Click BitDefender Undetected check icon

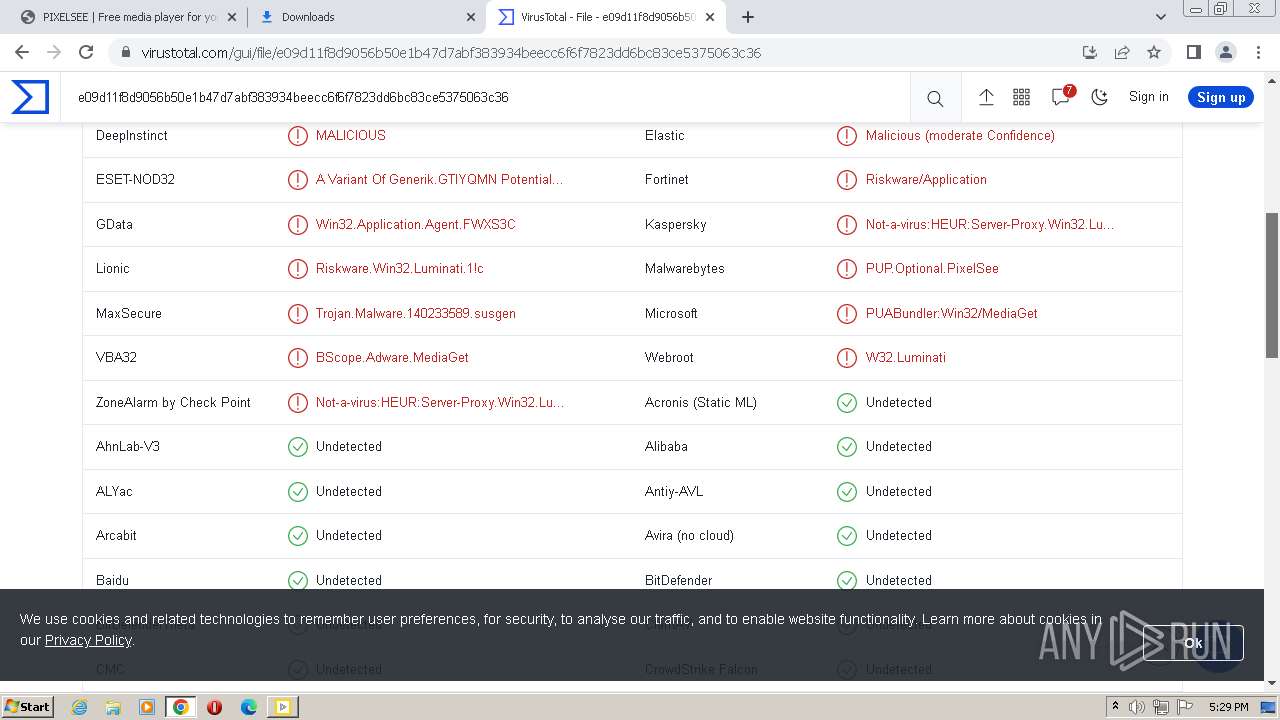pos(847,580)
